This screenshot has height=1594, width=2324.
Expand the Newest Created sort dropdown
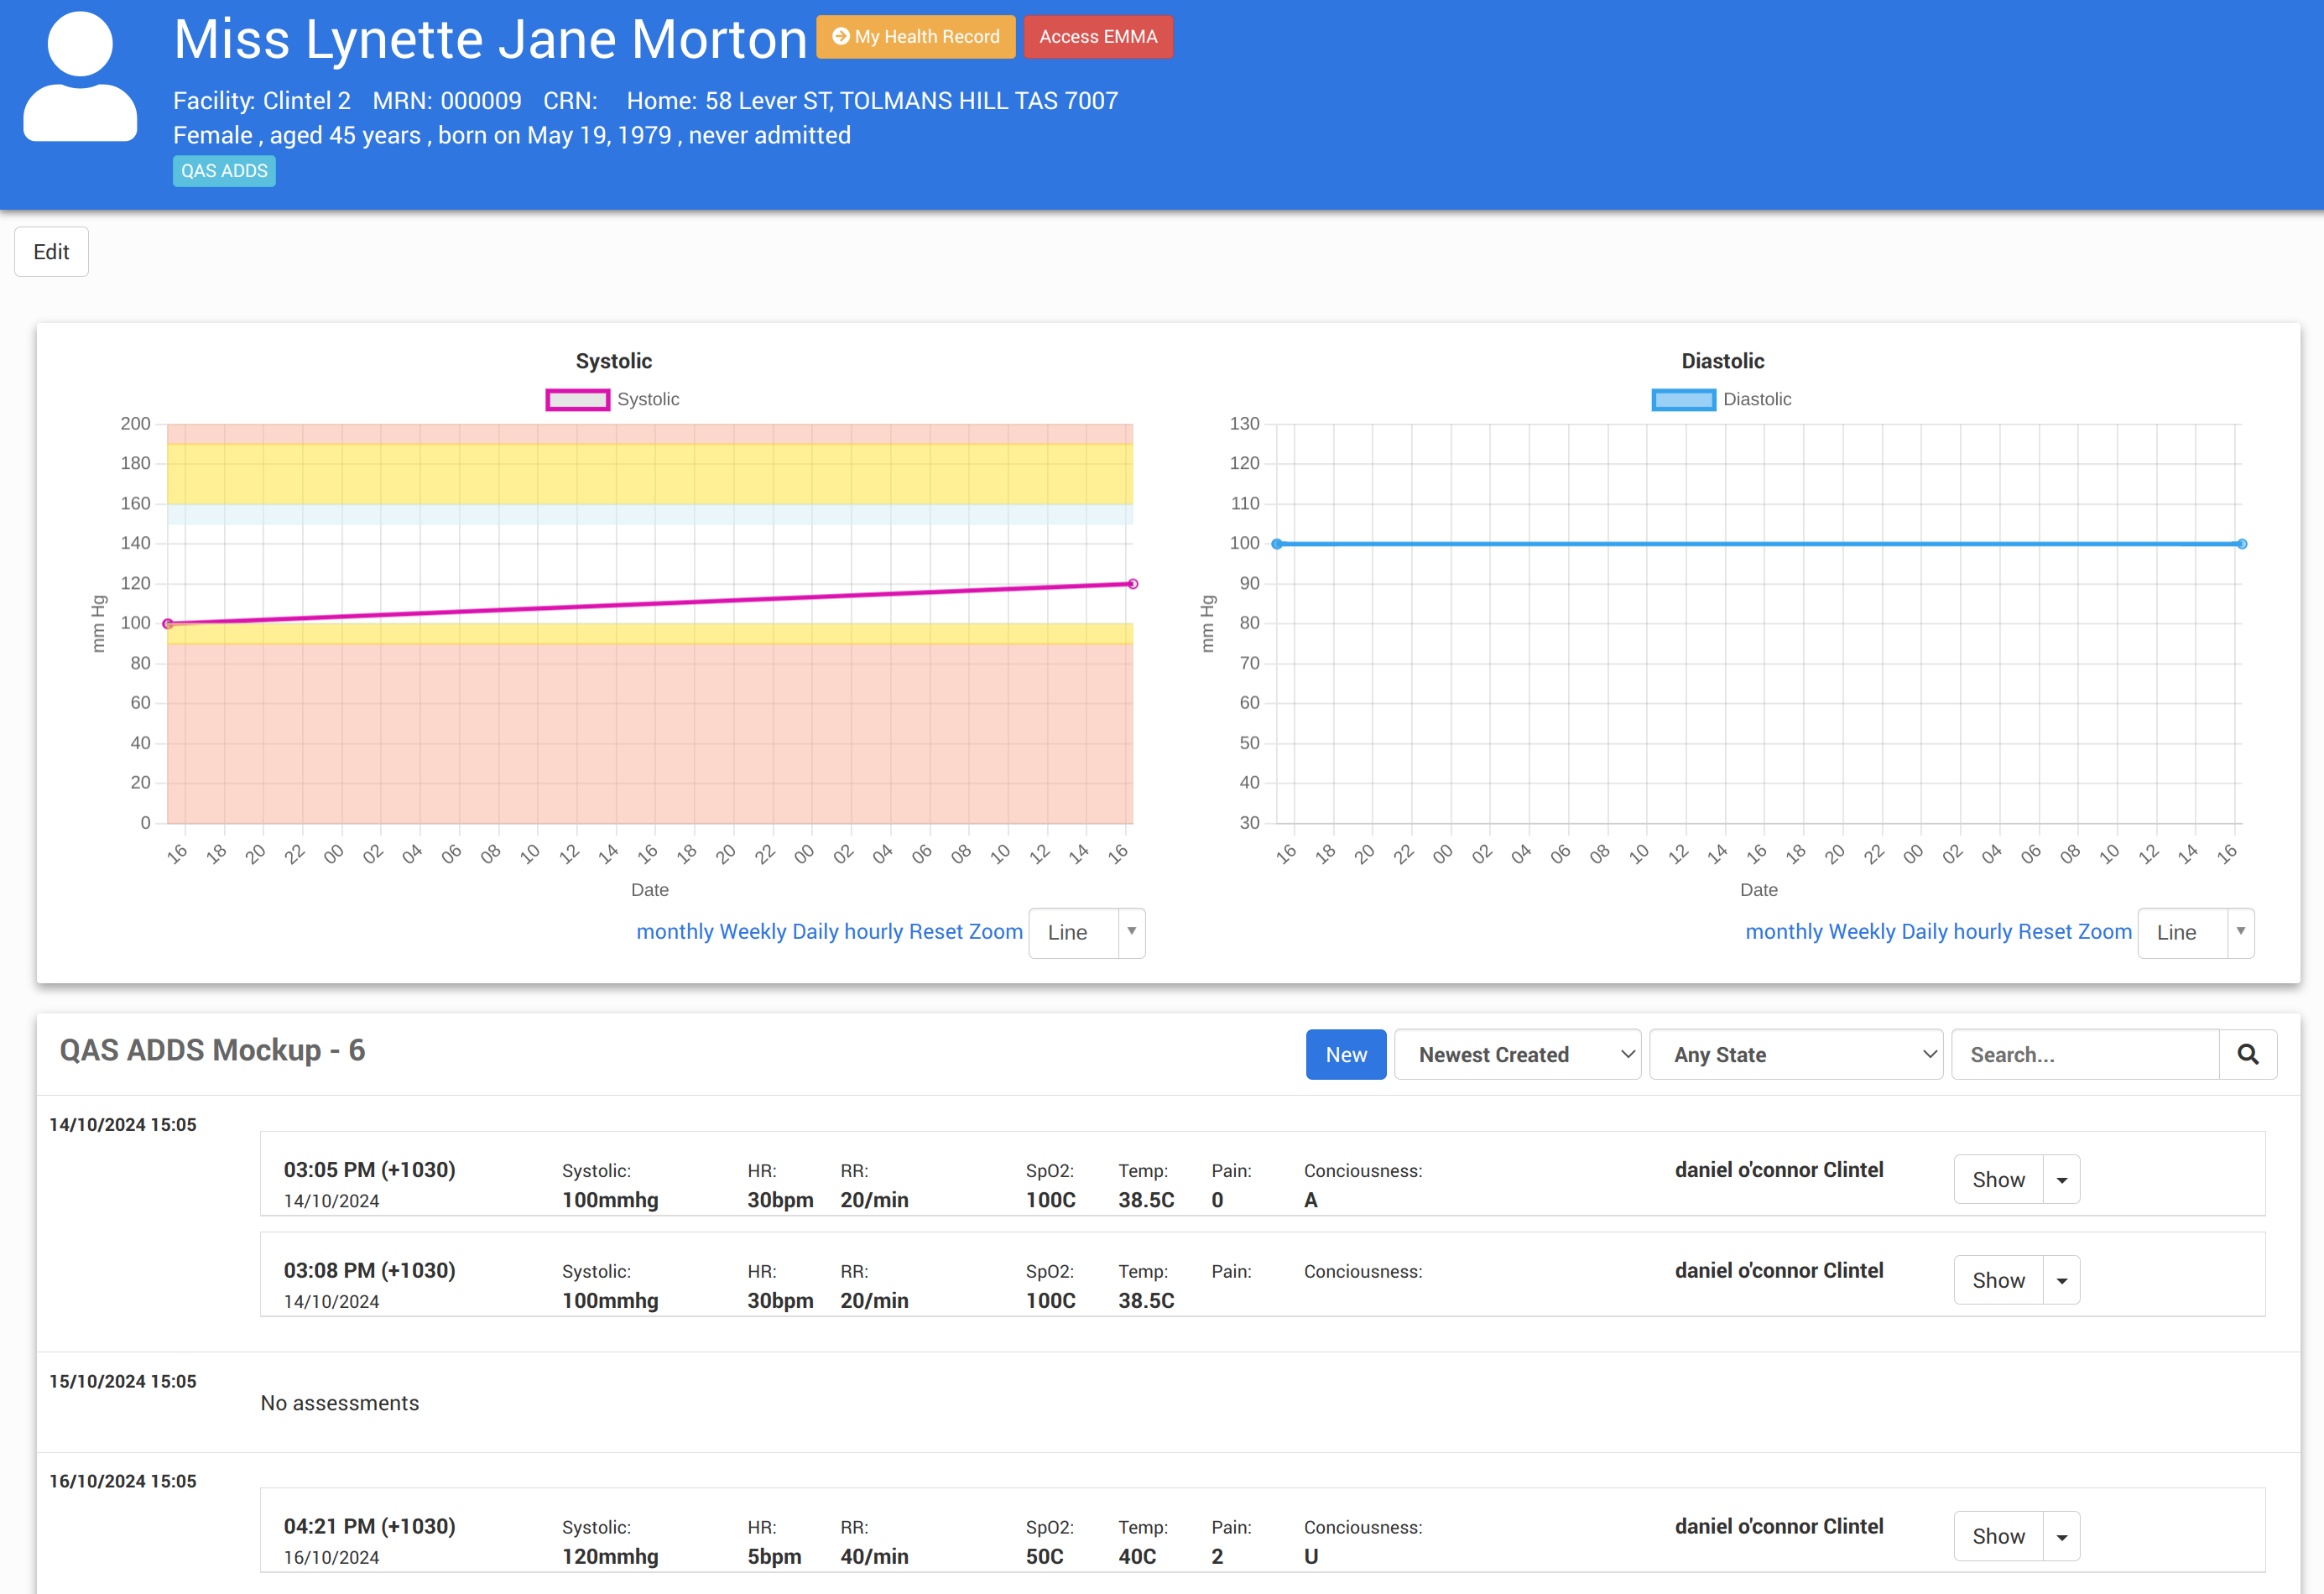click(x=1516, y=1054)
